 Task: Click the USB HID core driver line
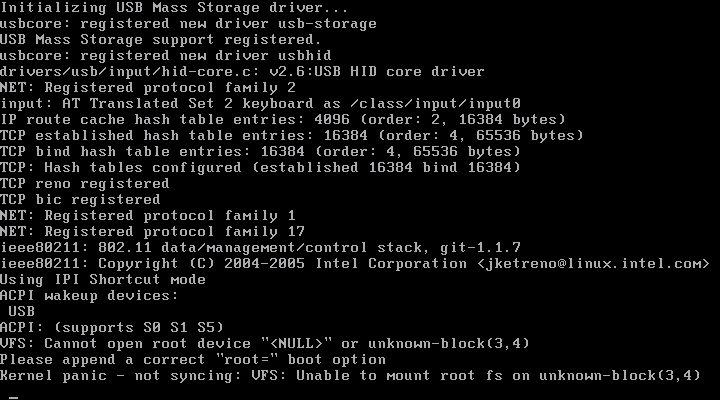click(242, 72)
